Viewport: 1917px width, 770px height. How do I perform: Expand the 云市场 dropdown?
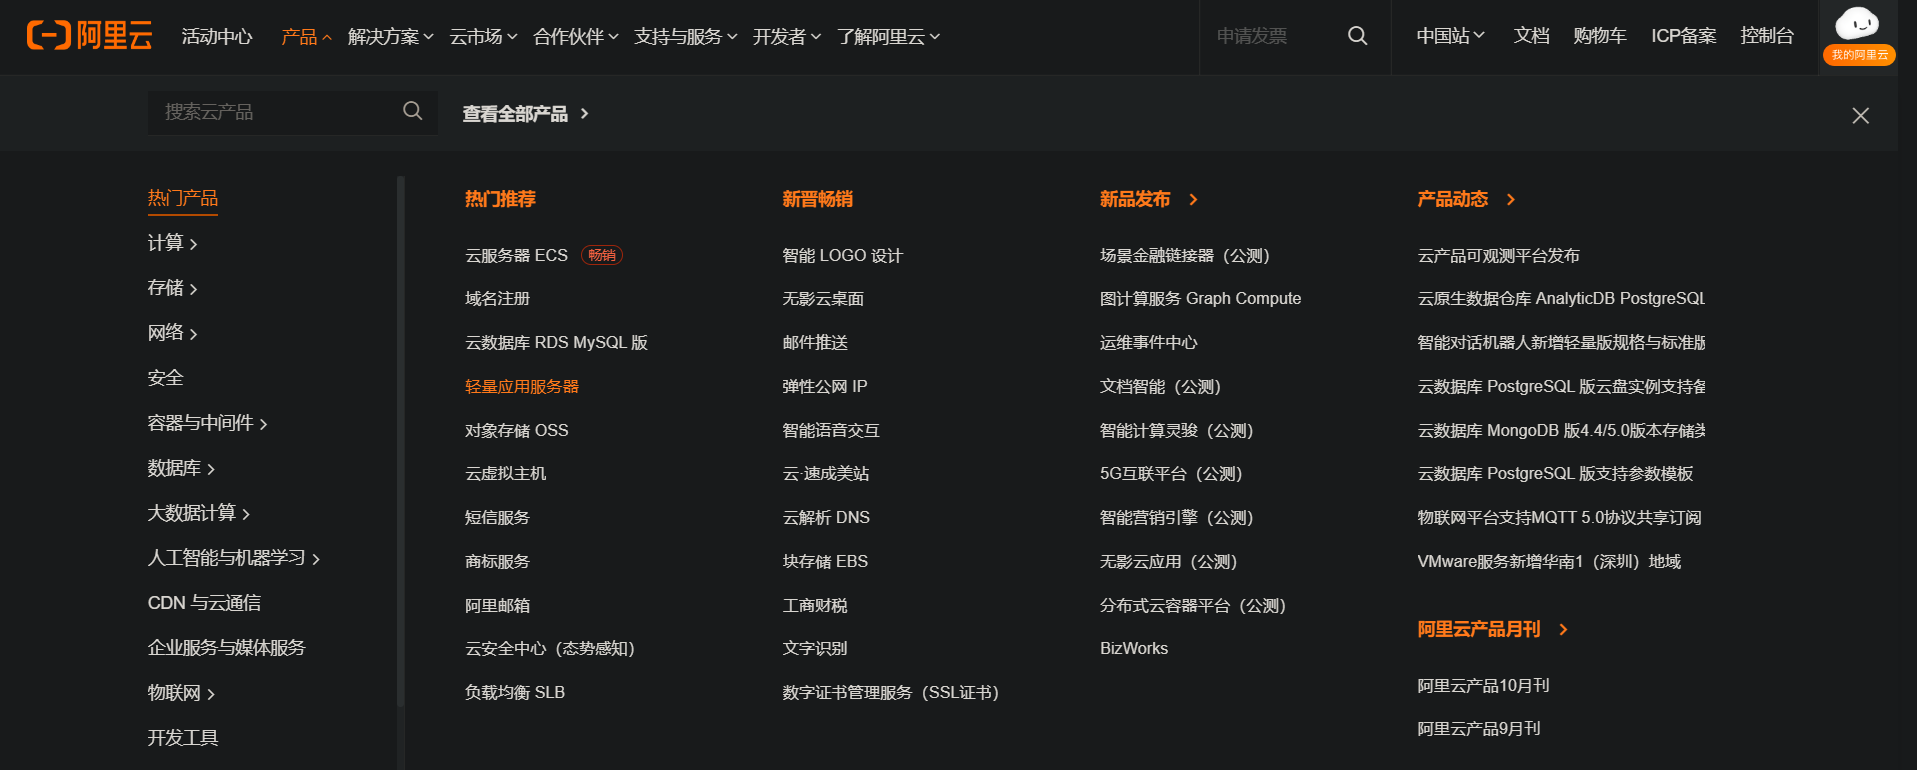(483, 37)
